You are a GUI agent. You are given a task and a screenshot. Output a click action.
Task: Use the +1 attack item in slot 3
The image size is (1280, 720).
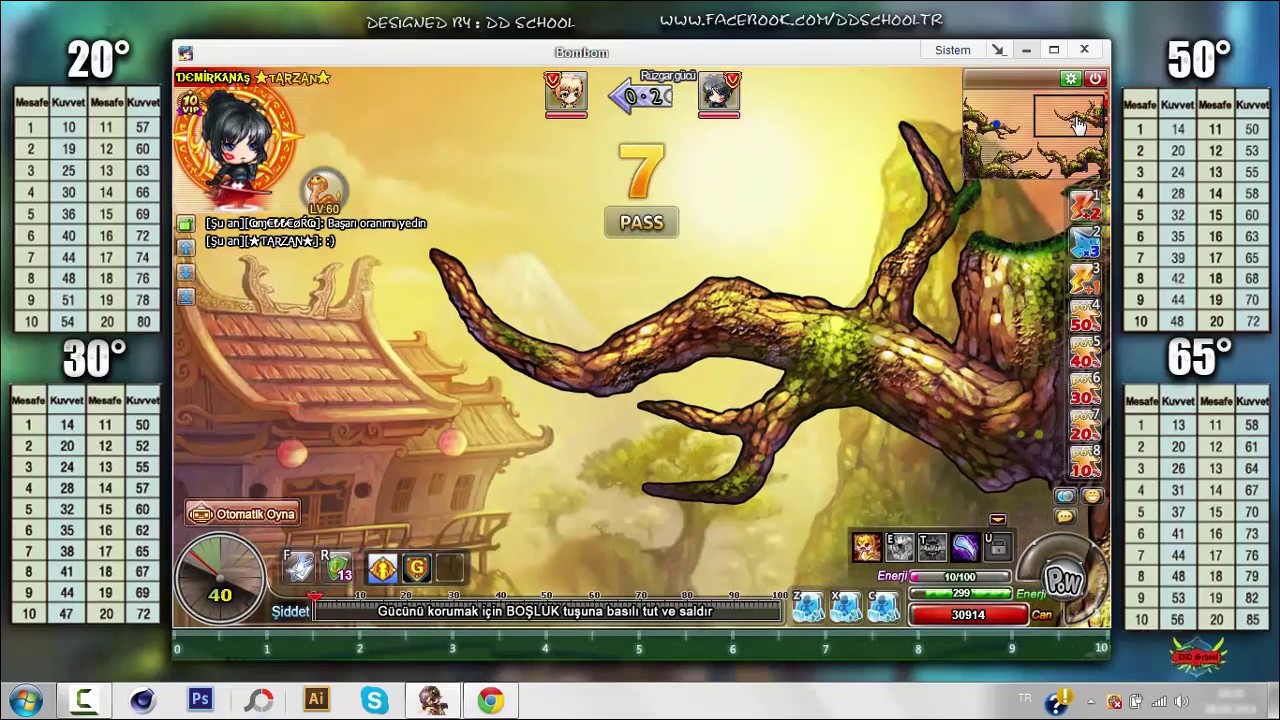click(1085, 279)
